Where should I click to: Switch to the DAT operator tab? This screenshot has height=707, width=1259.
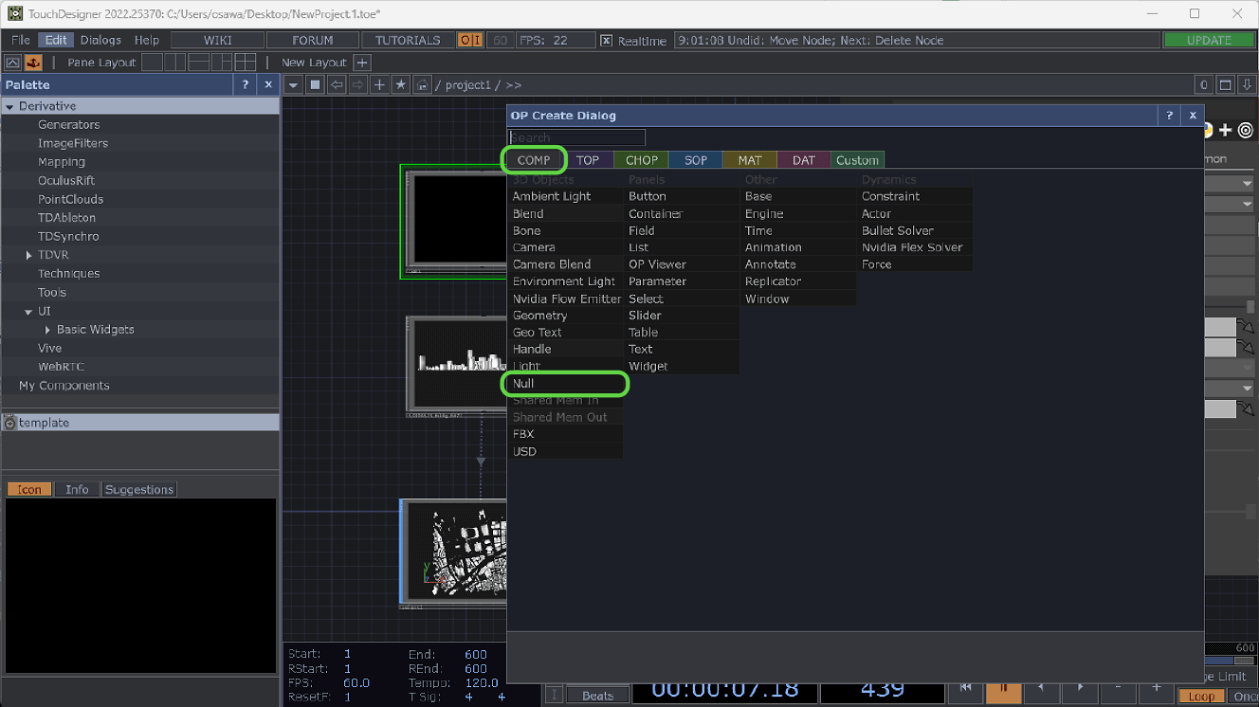click(x=804, y=160)
